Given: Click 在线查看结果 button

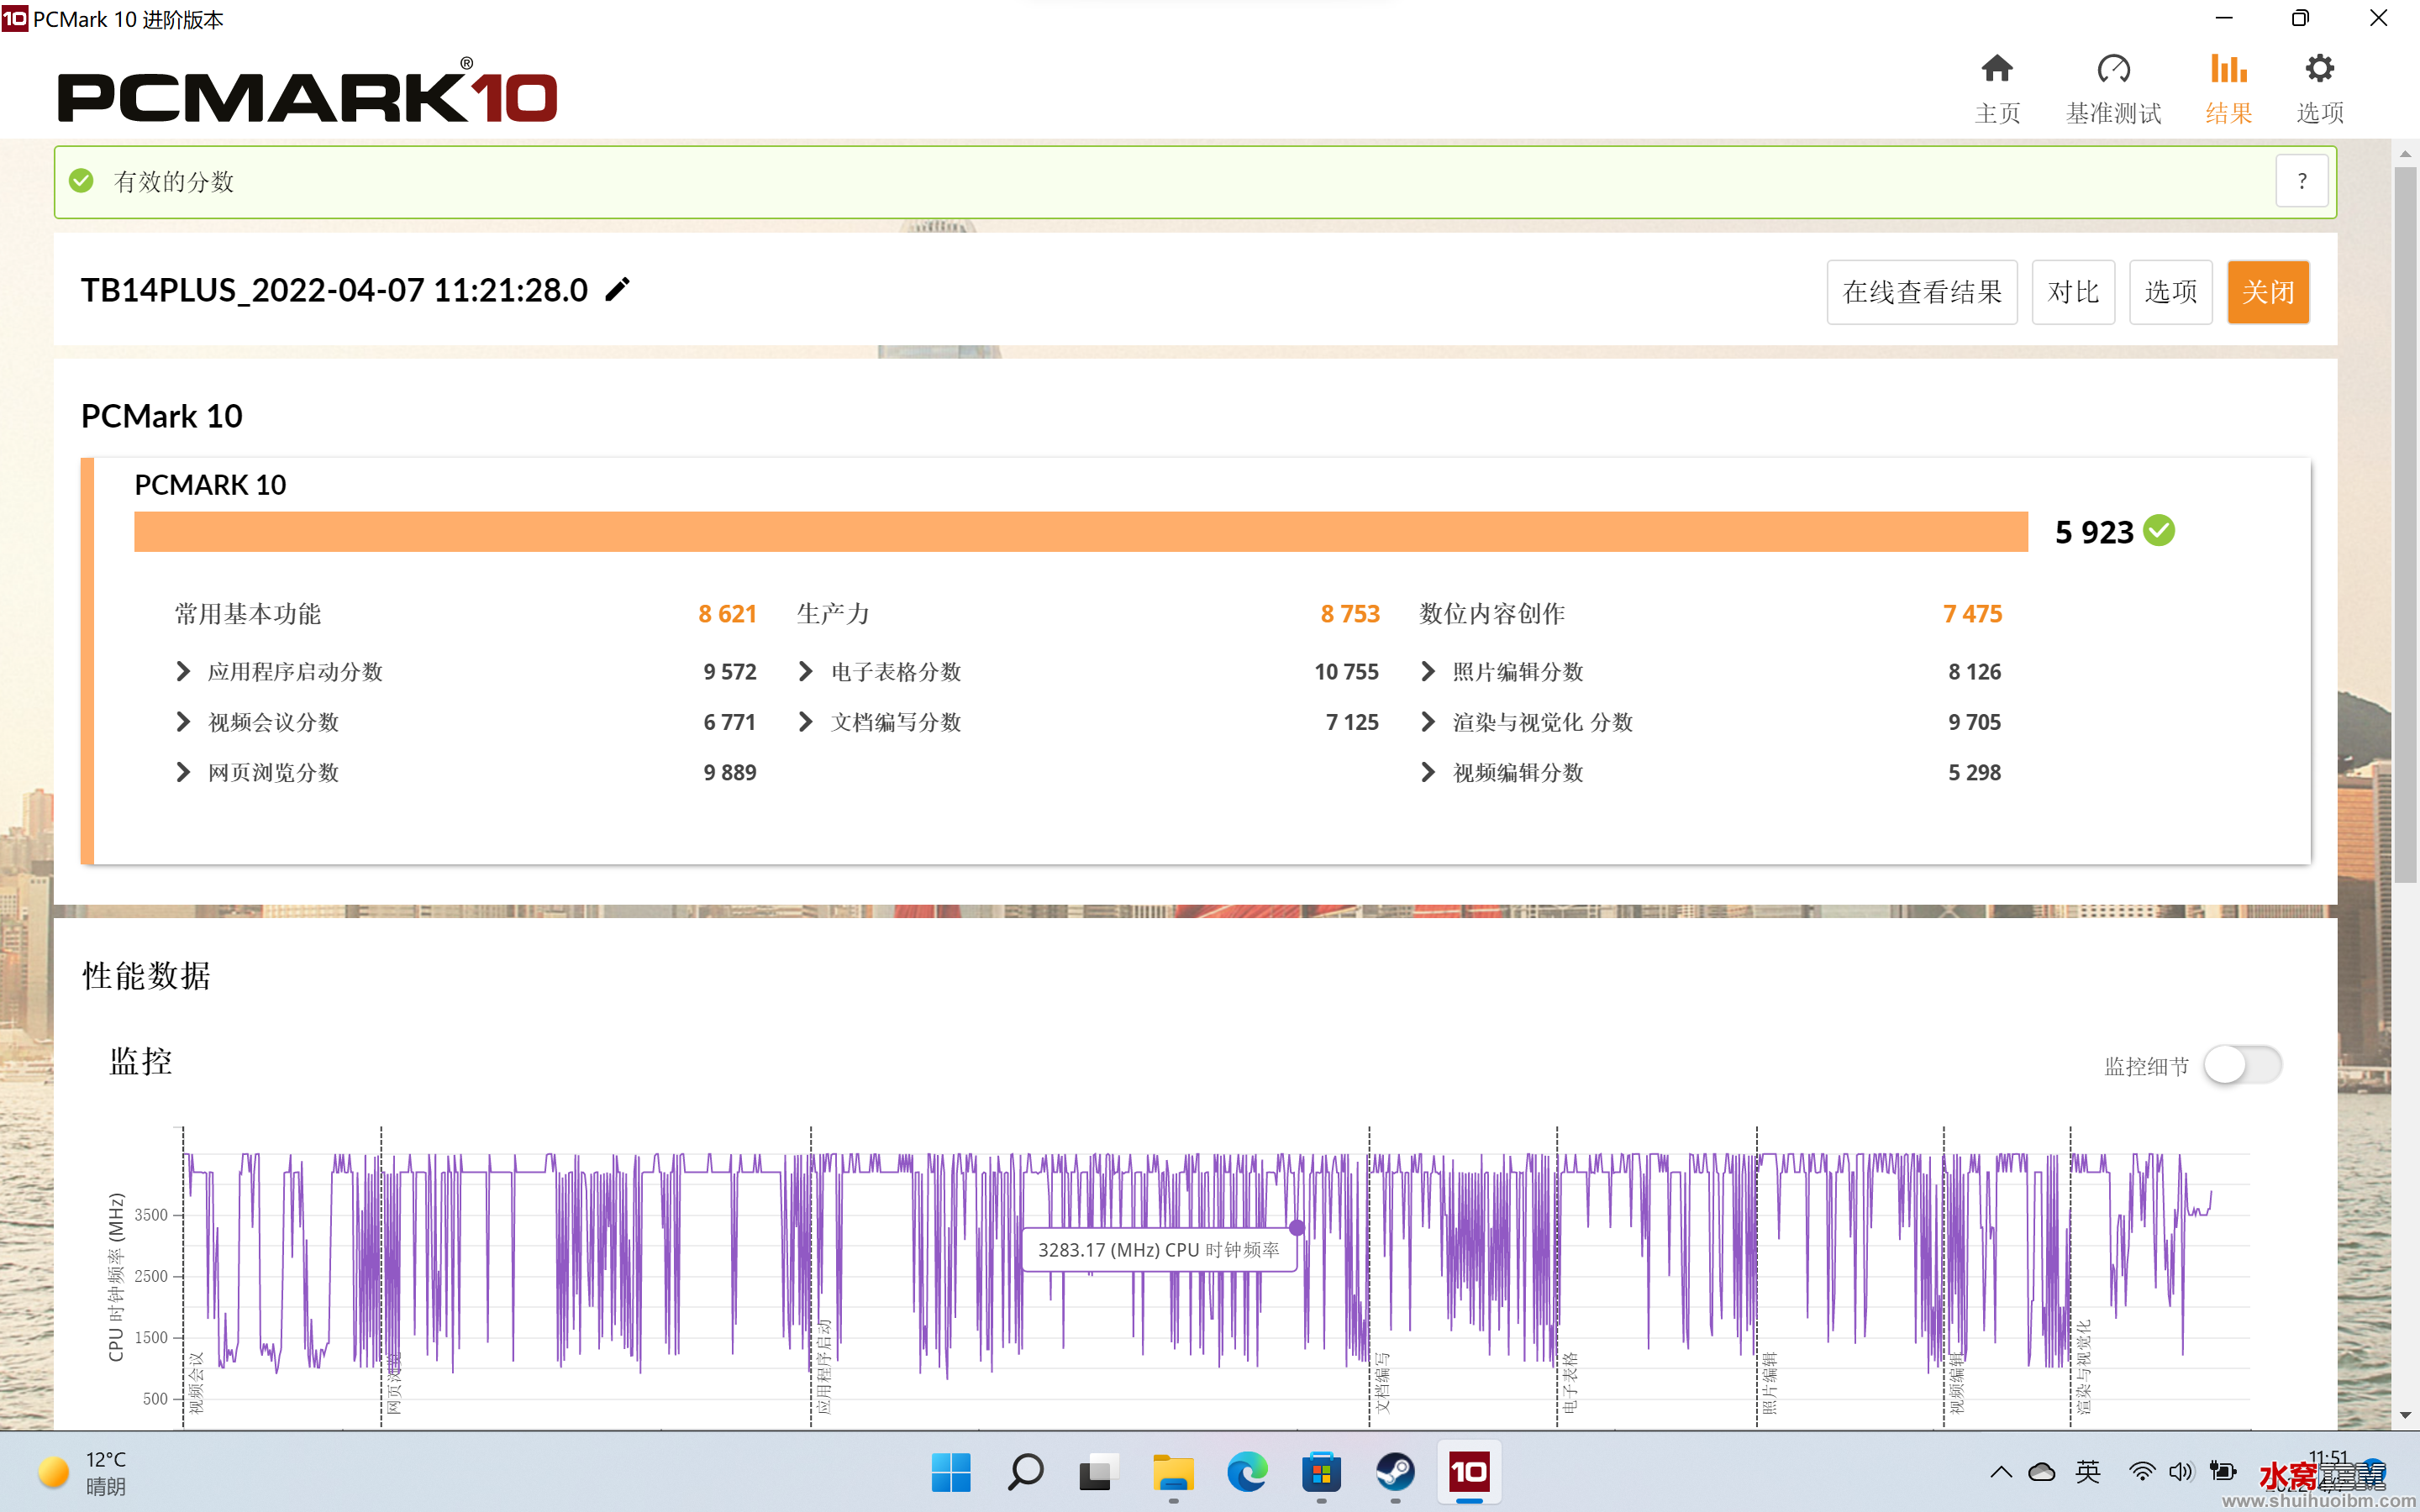Looking at the screenshot, I should click(1922, 292).
